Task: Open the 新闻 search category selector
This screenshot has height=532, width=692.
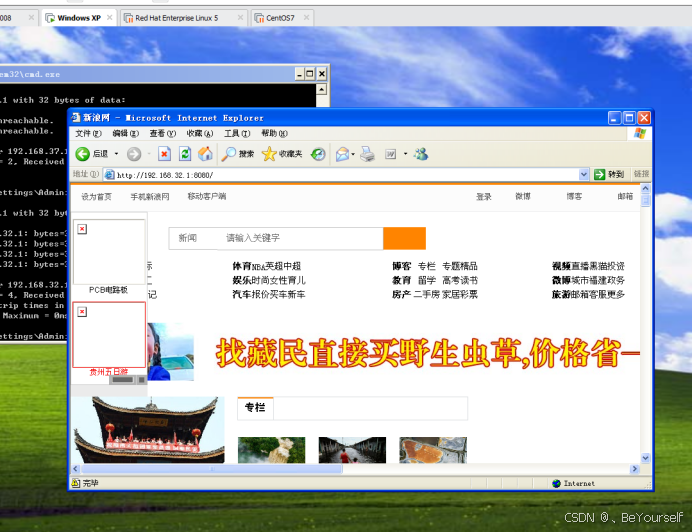Action: coord(188,238)
